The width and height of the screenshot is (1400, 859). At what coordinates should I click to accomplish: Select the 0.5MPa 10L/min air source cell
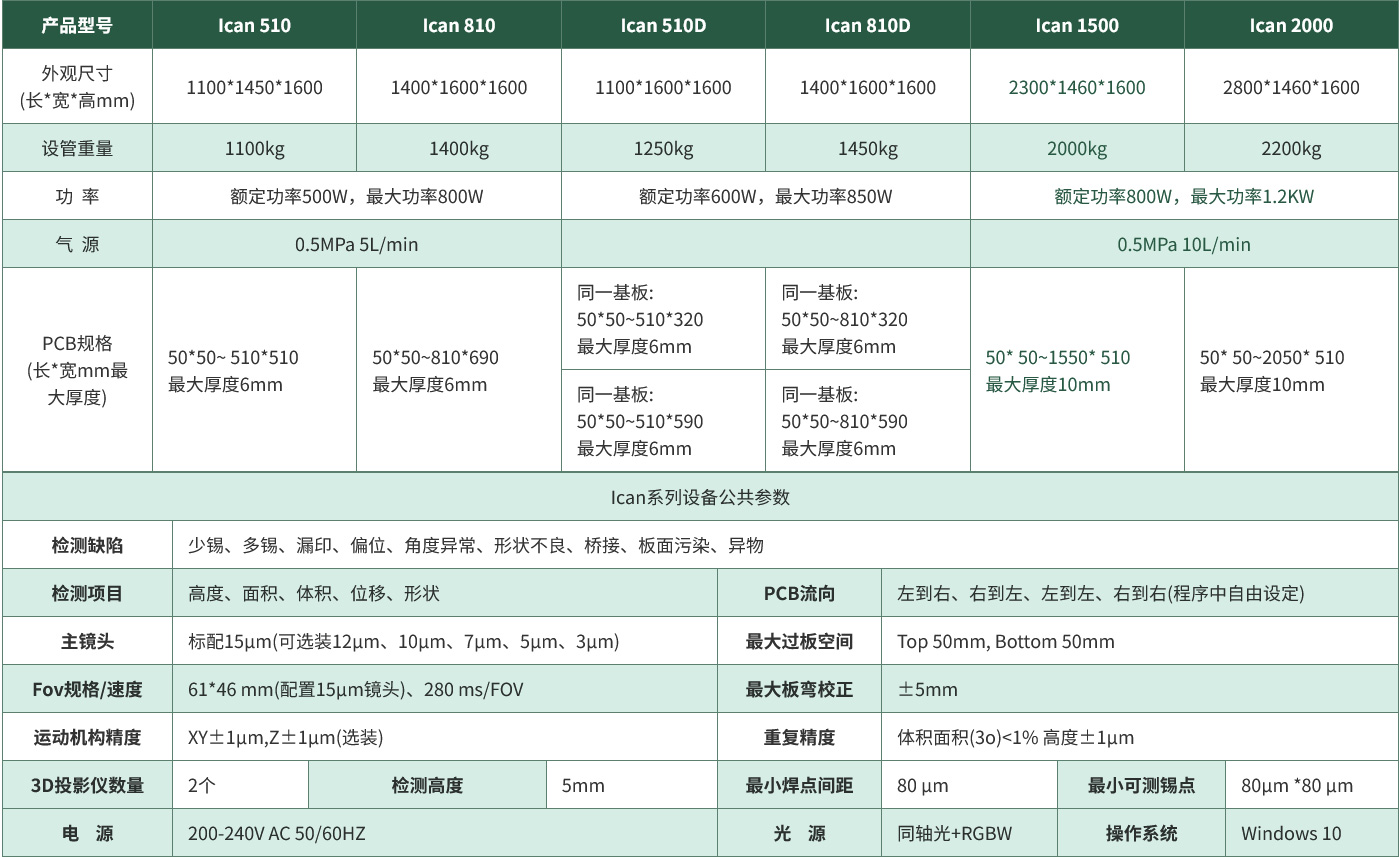point(1183,244)
